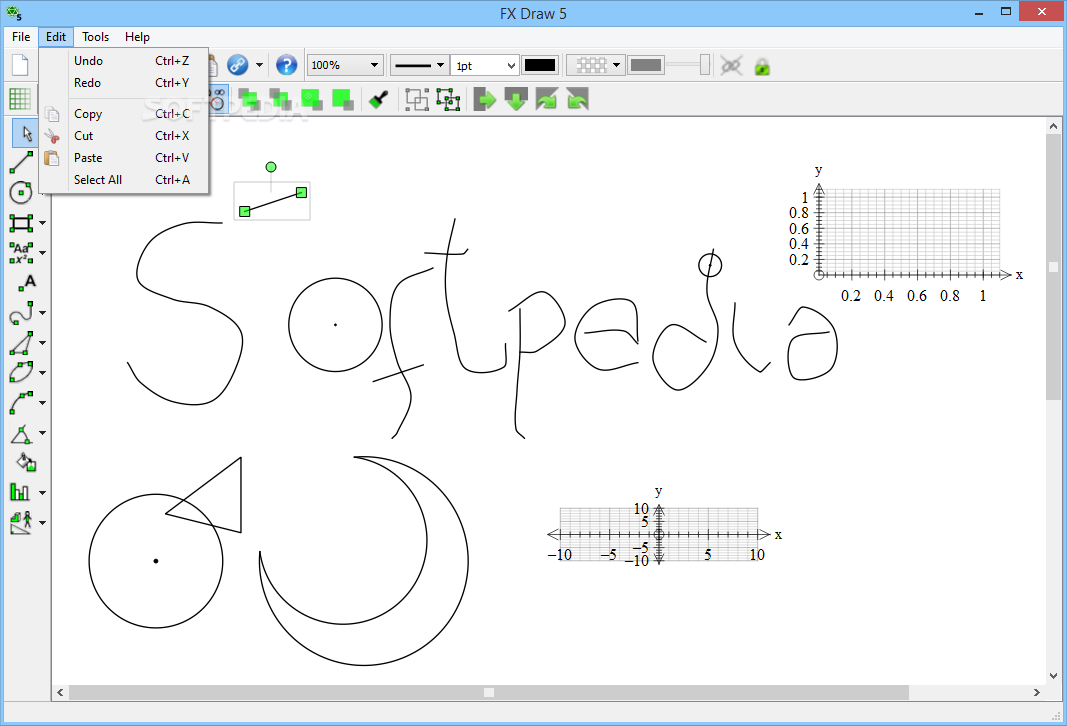Choose Undo from the Edit menu
This screenshot has width=1067, height=726.
coord(124,61)
